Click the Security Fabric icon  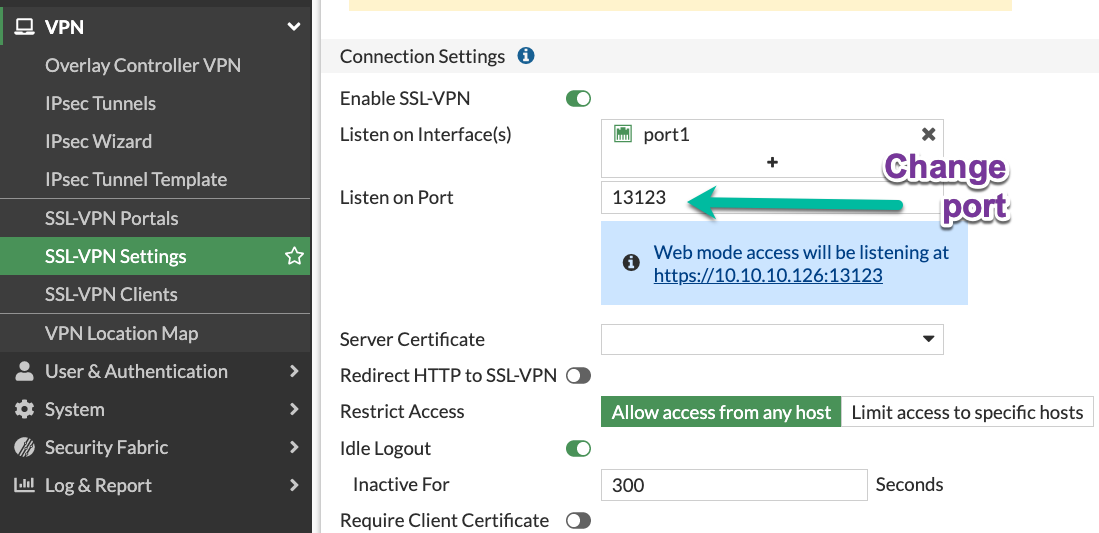click(x=24, y=448)
